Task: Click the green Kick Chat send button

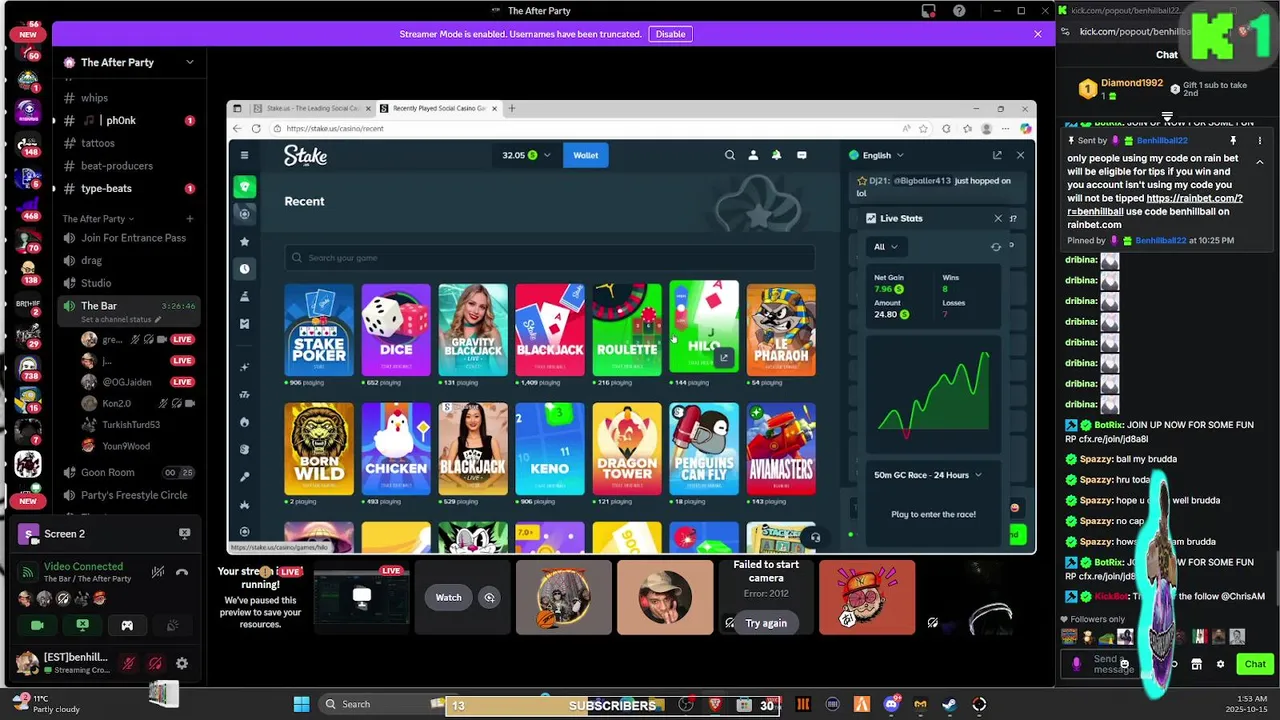Action: 1254,664
